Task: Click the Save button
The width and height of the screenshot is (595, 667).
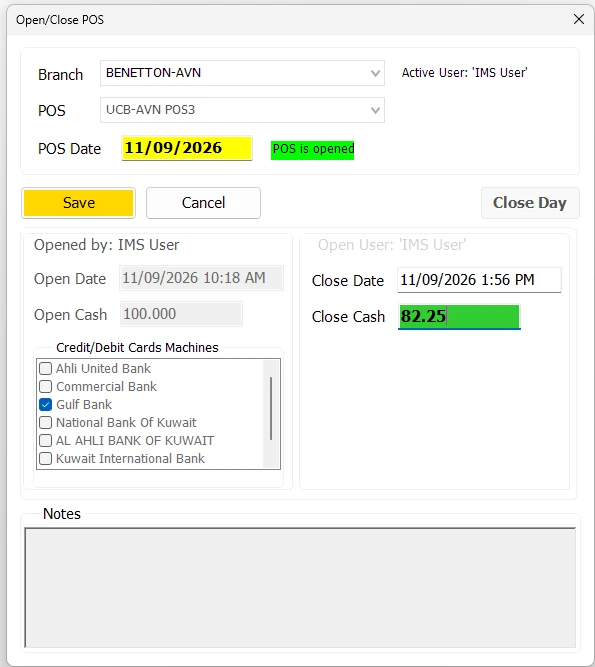Action: (79, 203)
